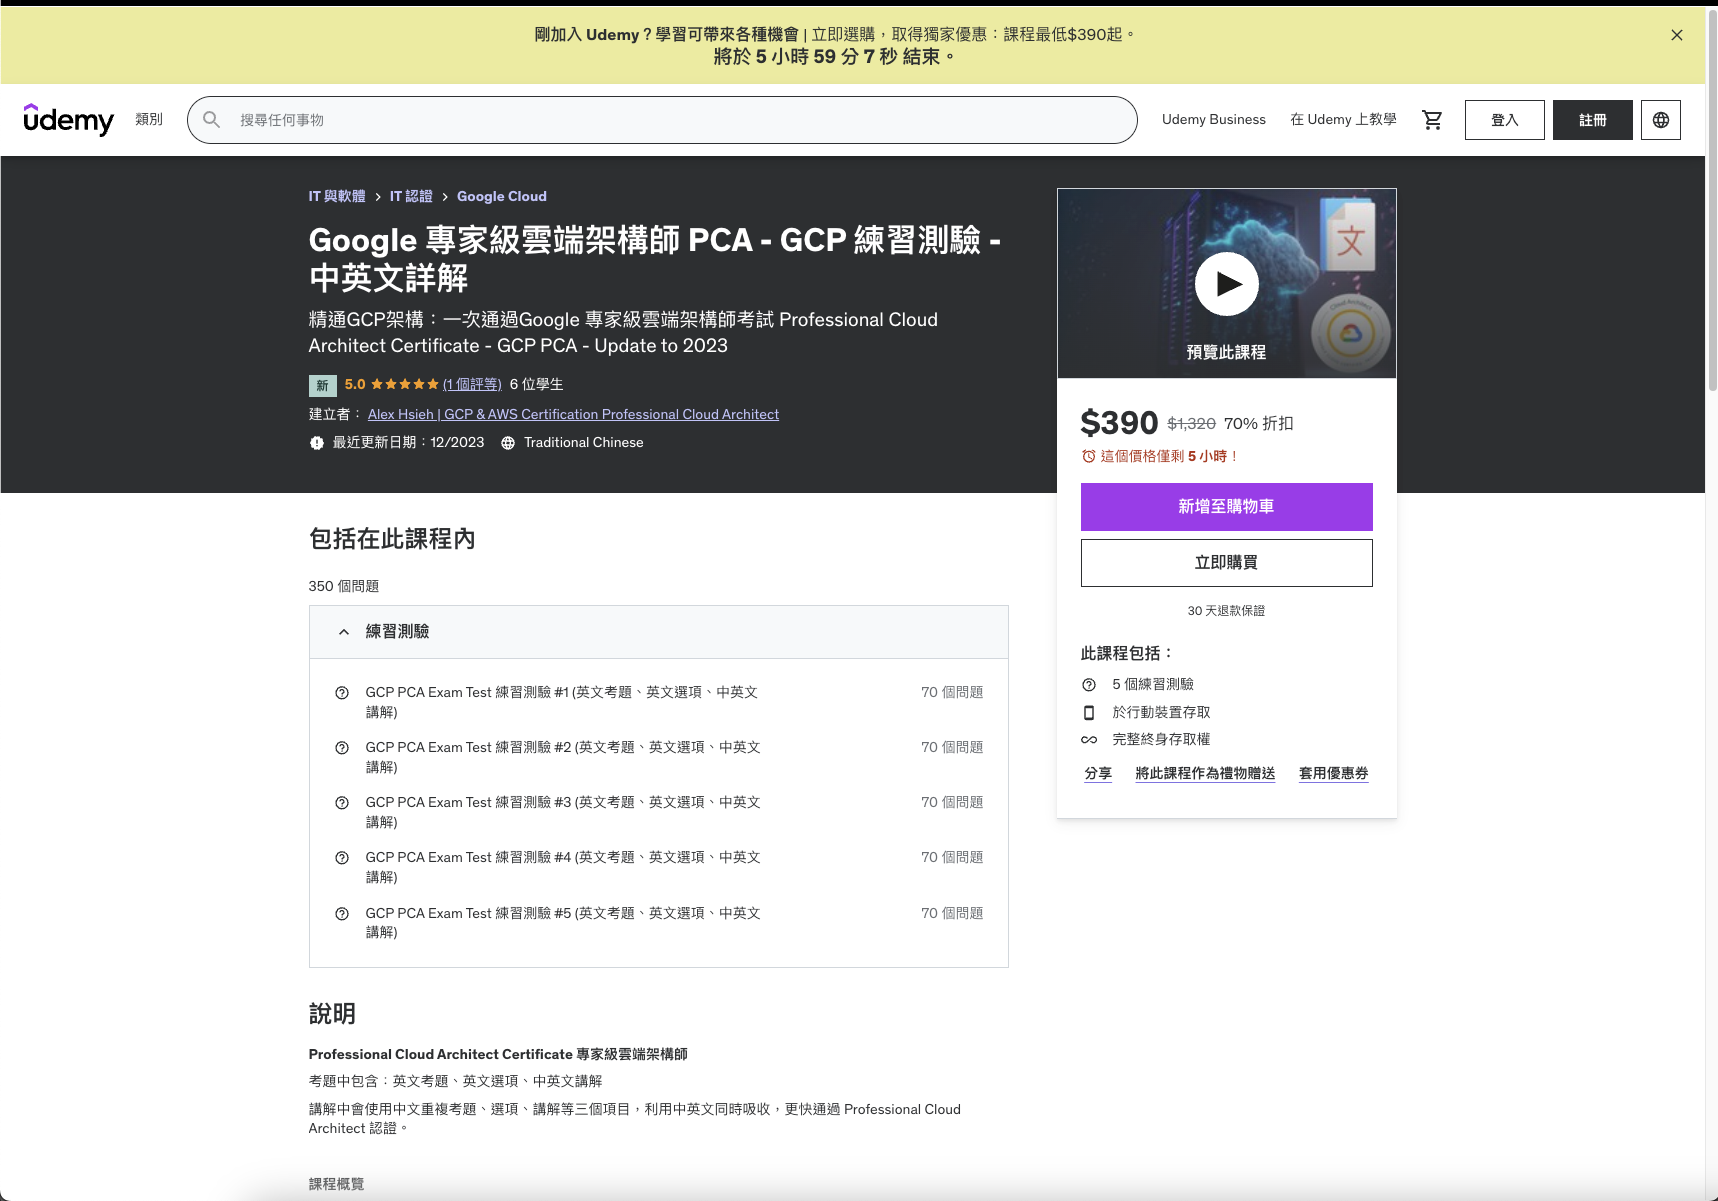The width and height of the screenshot is (1718, 1201).
Task: Click the infinity lifetime access icon
Action: 1089,740
